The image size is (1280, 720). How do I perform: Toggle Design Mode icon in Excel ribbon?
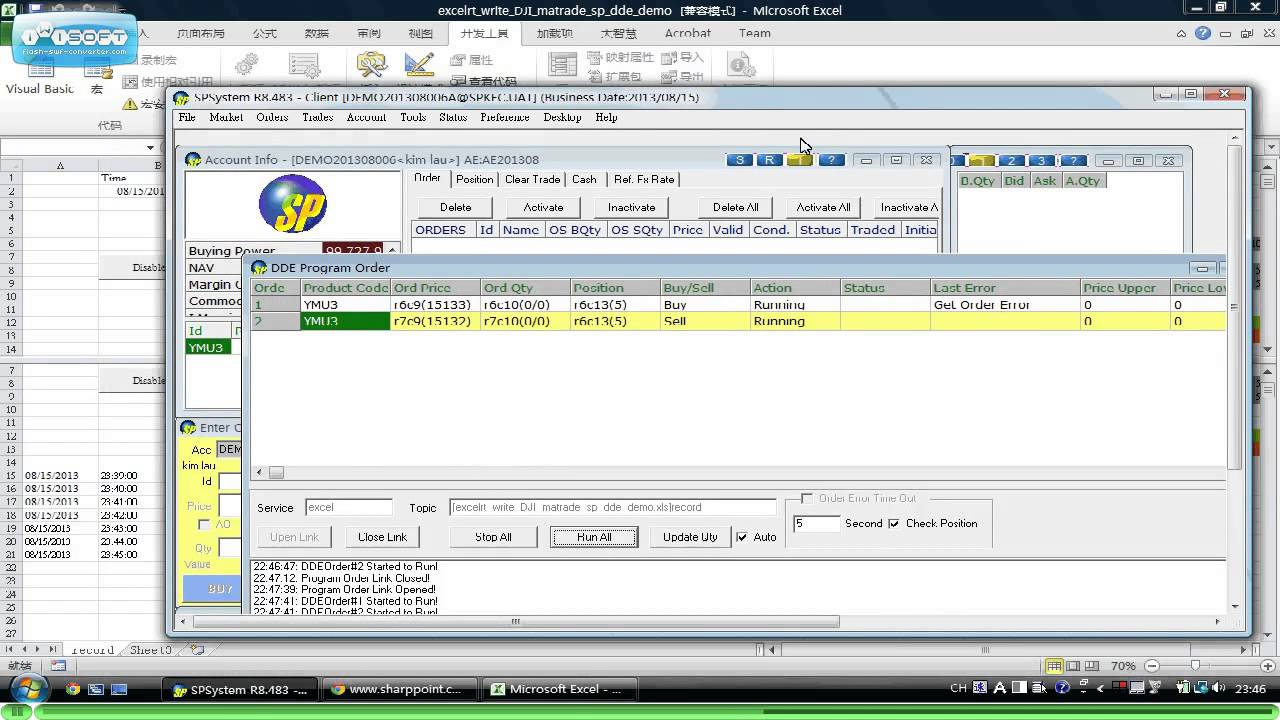tap(419, 66)
